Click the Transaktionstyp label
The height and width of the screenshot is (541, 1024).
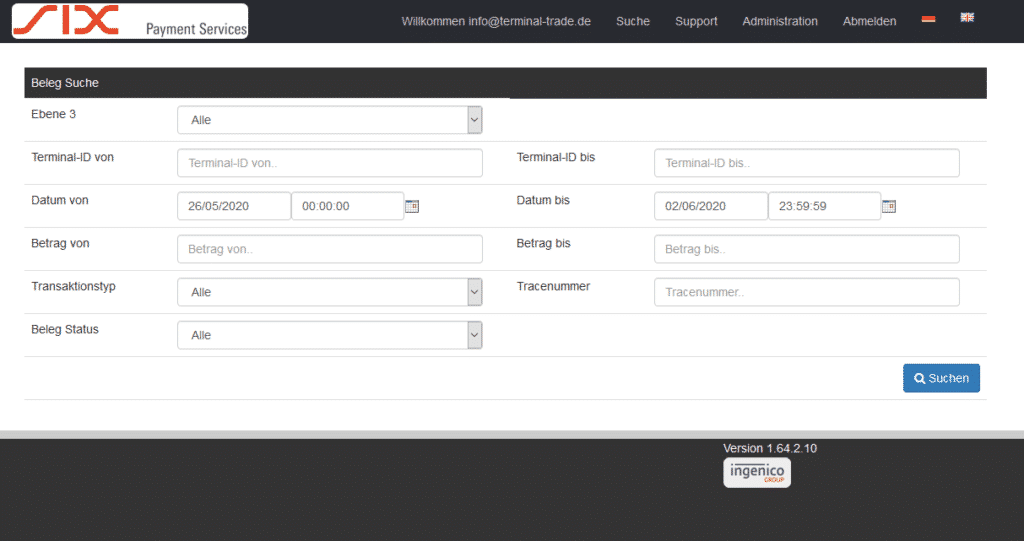click(73, 286)
